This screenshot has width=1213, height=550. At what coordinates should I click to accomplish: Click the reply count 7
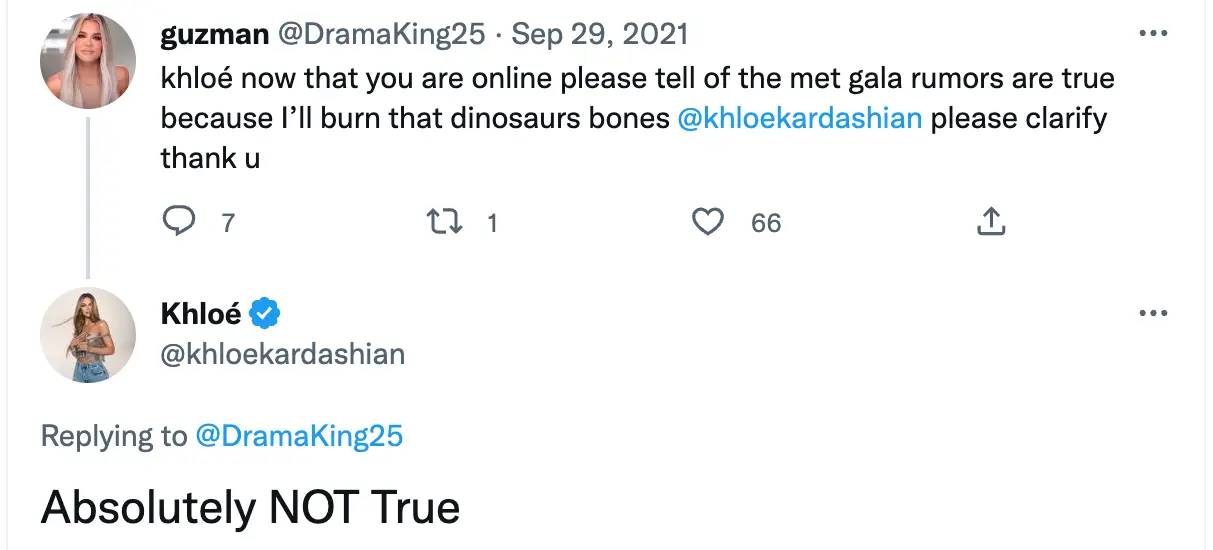pyautogui.click(x=228, y=223)
